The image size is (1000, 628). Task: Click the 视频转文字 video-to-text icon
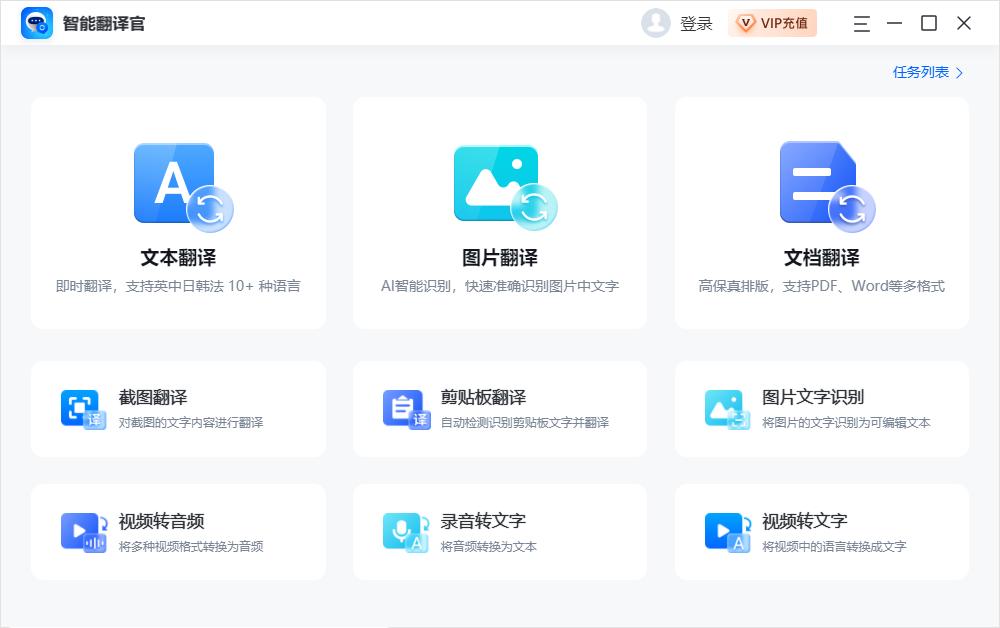(x=726, y=531)
